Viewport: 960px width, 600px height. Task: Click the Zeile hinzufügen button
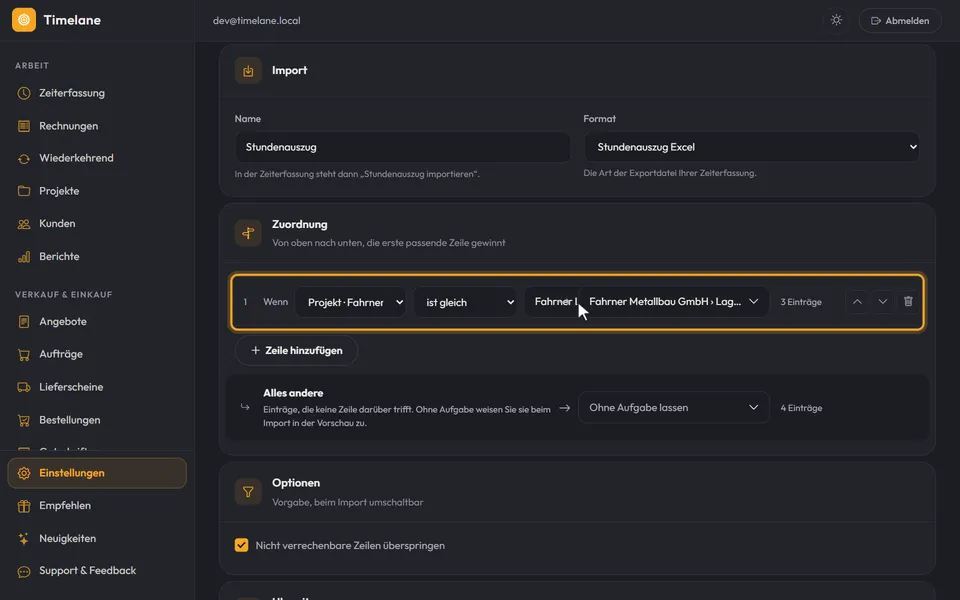tap(296, 351)
